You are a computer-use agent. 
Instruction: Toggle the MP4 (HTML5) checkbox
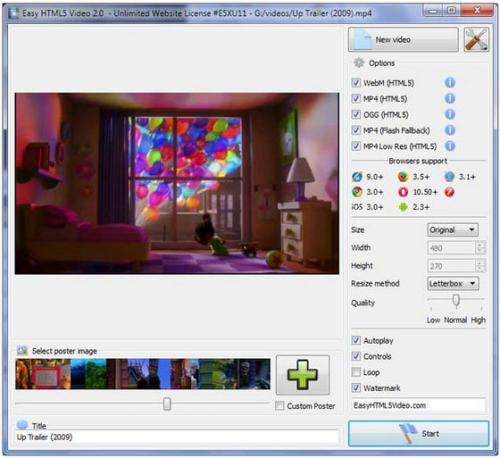pyautogui.click(x=356, y=99)
